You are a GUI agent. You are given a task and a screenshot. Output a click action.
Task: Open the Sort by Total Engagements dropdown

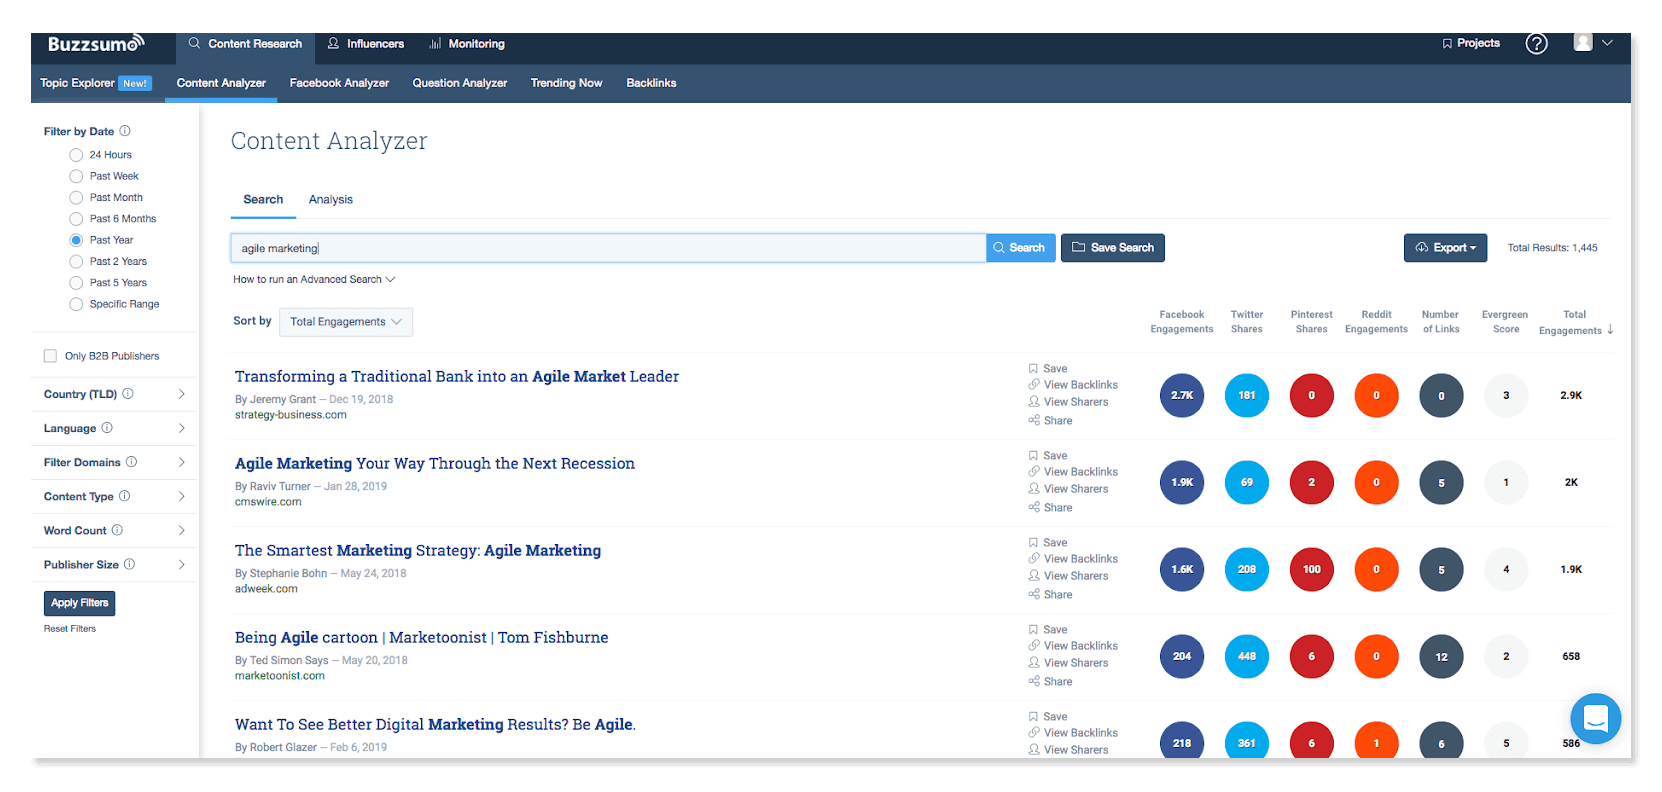click(x=346, y=321)
